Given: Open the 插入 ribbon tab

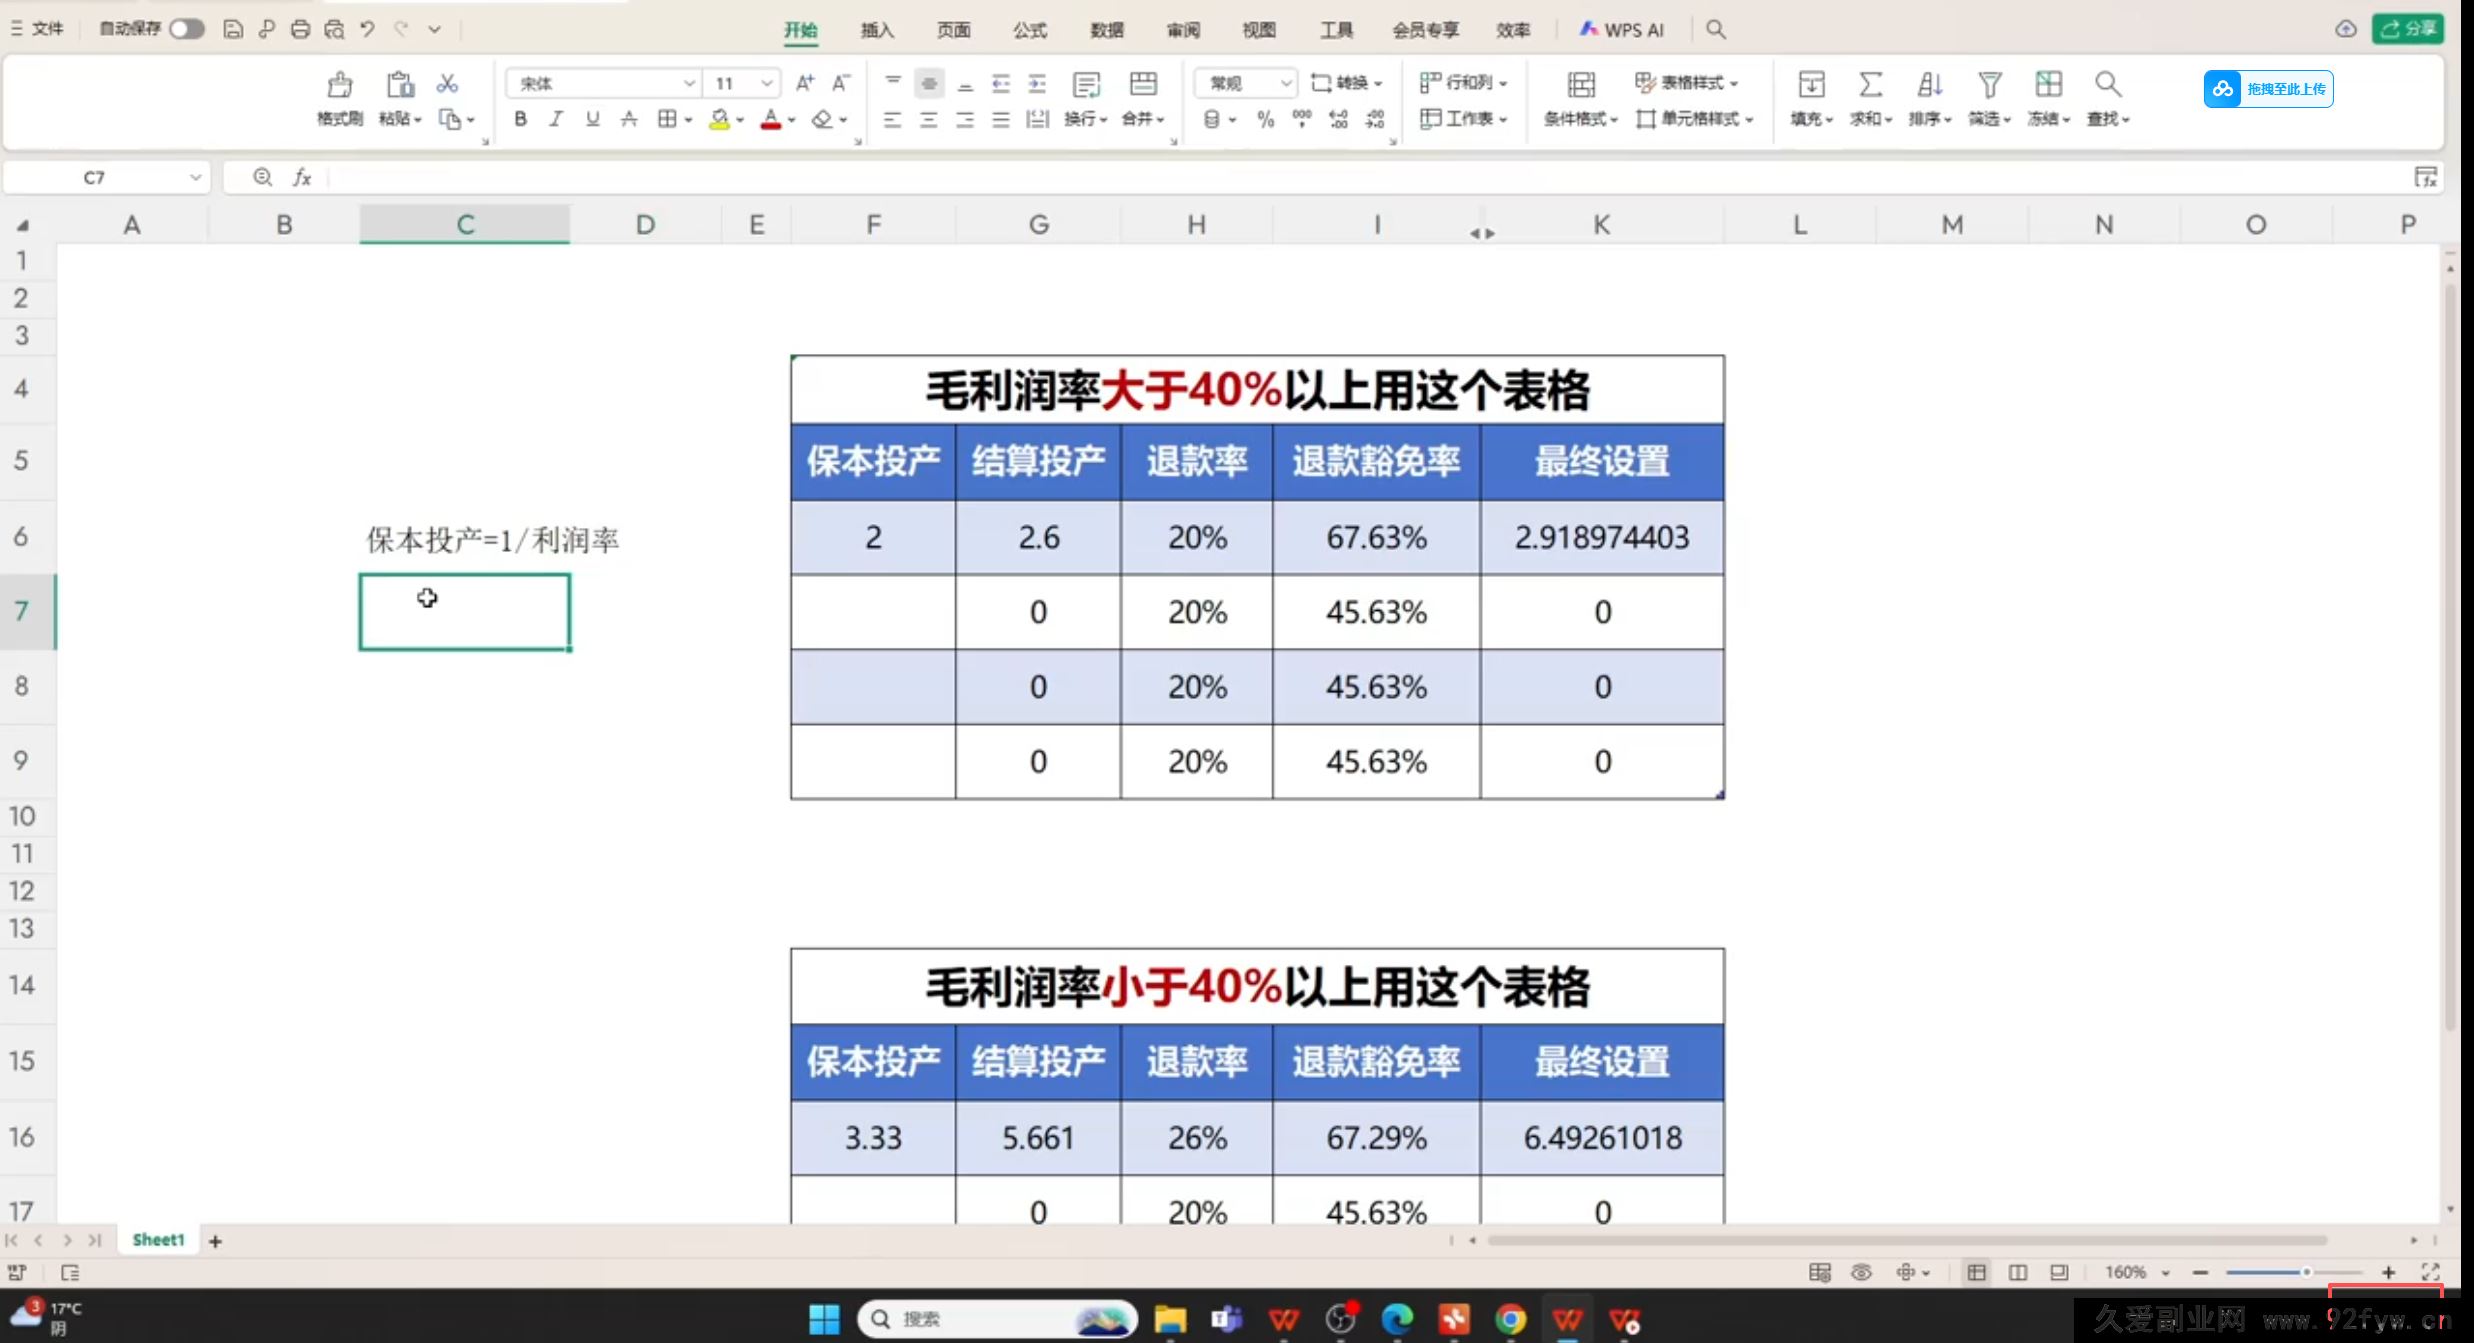Looking at the screenshot, I should click(877, 30).
